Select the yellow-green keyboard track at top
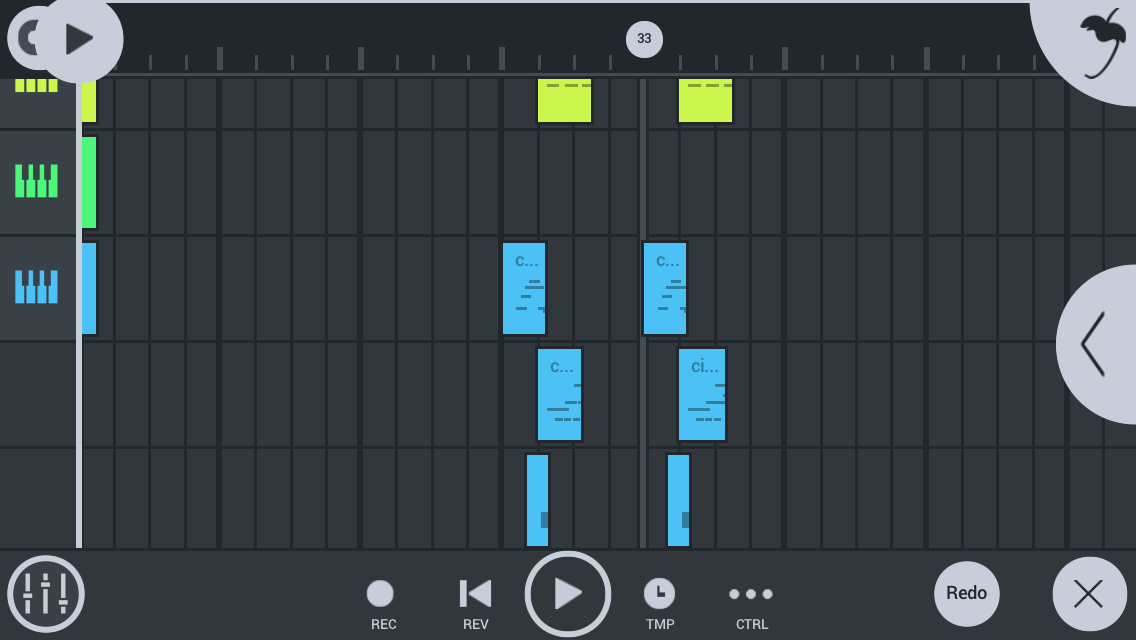The image size is (1136, 640). 37,90
